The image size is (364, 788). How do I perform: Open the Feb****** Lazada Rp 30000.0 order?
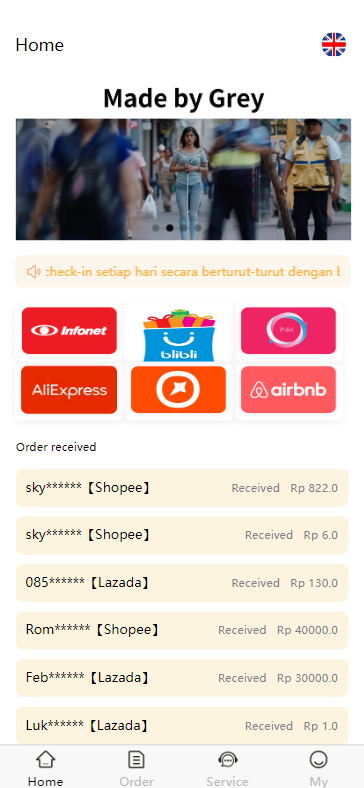coord(182,678)
